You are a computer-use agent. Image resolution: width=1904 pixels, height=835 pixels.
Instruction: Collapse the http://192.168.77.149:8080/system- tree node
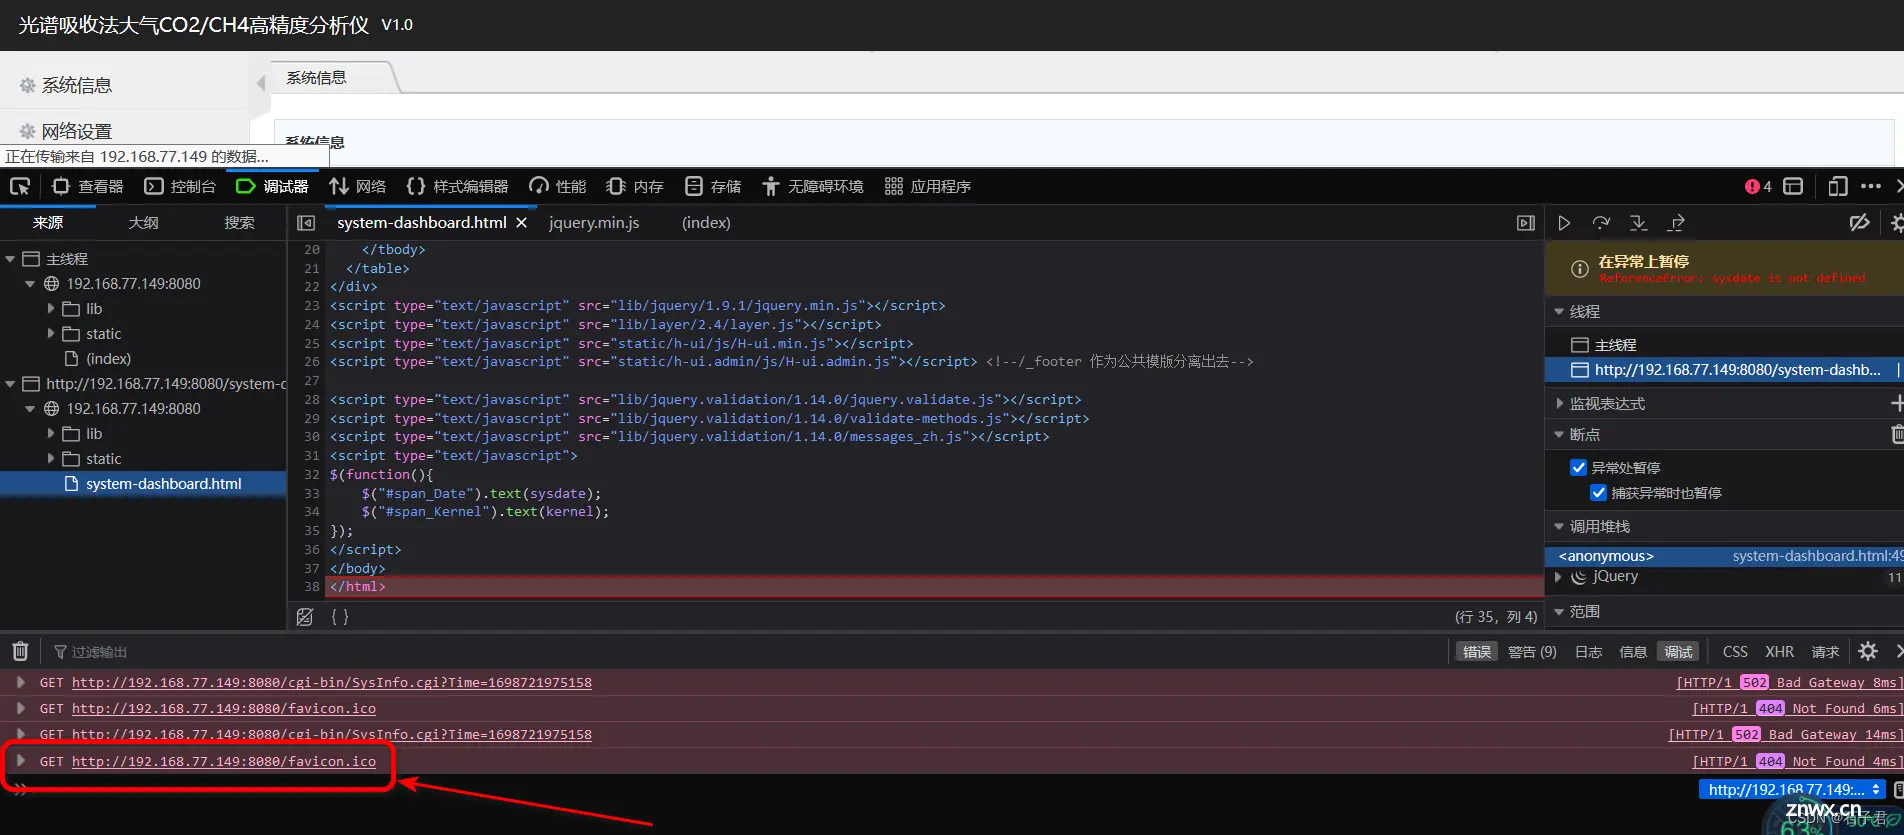click(x=10, y=384)
